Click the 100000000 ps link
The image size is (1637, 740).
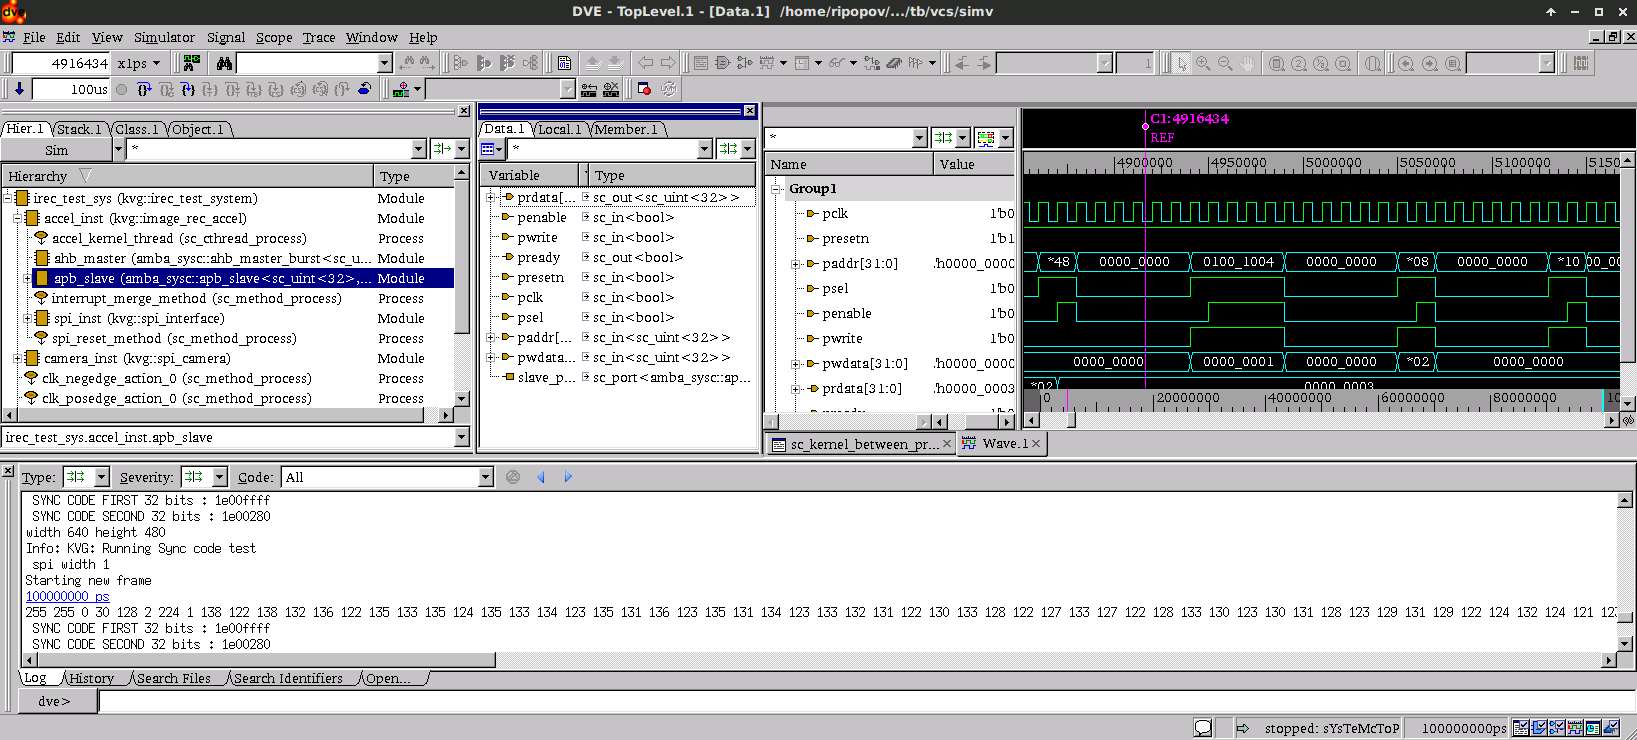point(67,596)
